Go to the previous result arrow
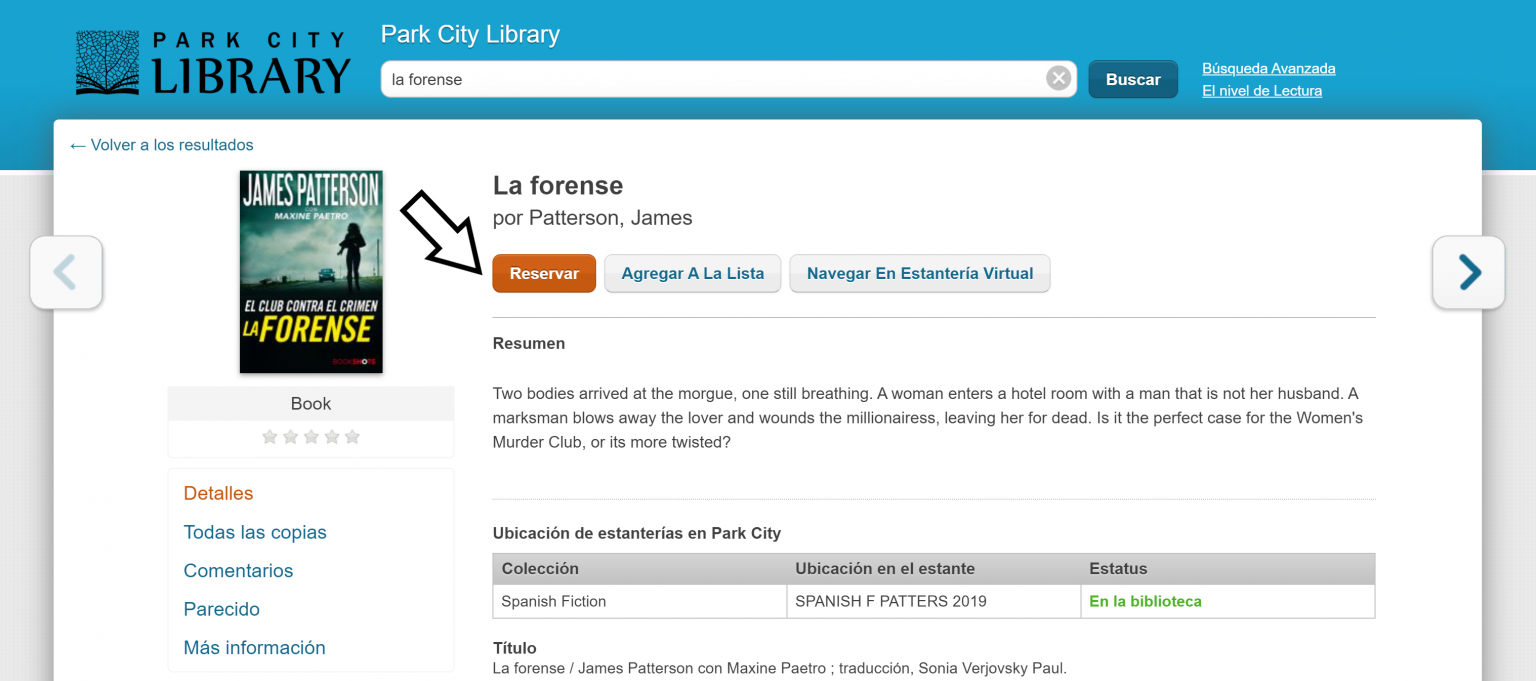Image resolution: width=1536 pixels, height=681 pixels. (66, 272)
